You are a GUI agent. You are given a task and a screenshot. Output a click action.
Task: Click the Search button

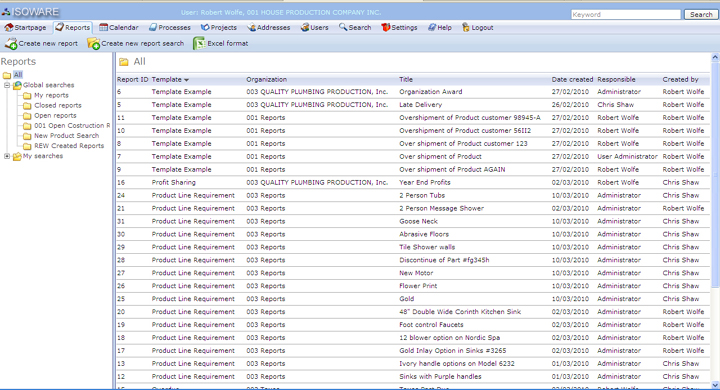pyautogui.click(x=701, y=14)
